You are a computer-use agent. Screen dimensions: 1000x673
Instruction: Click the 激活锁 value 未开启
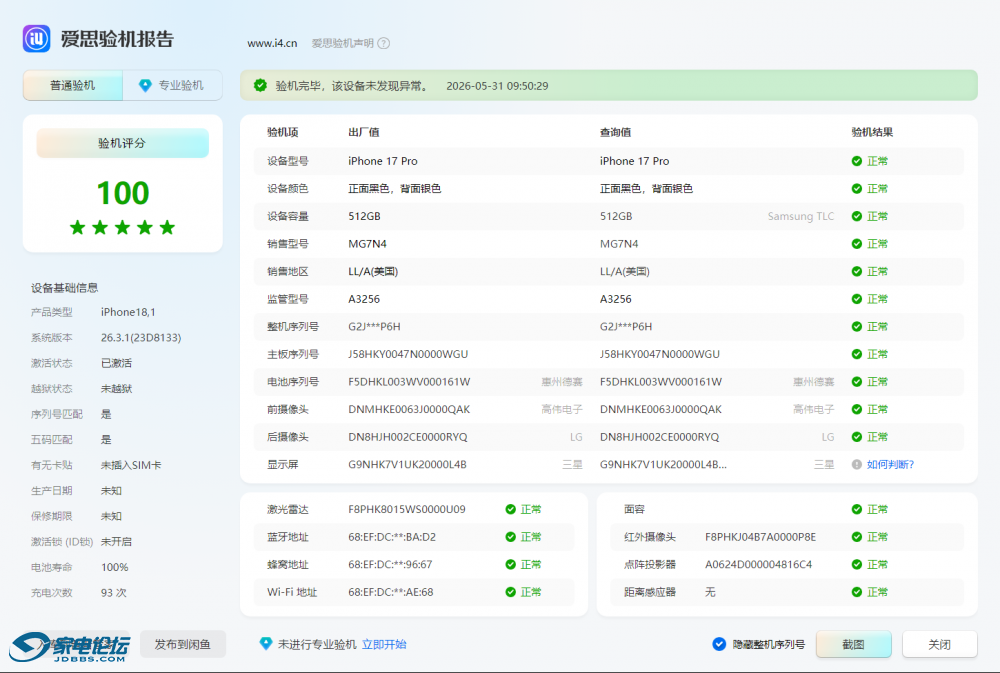click(116, 542)
